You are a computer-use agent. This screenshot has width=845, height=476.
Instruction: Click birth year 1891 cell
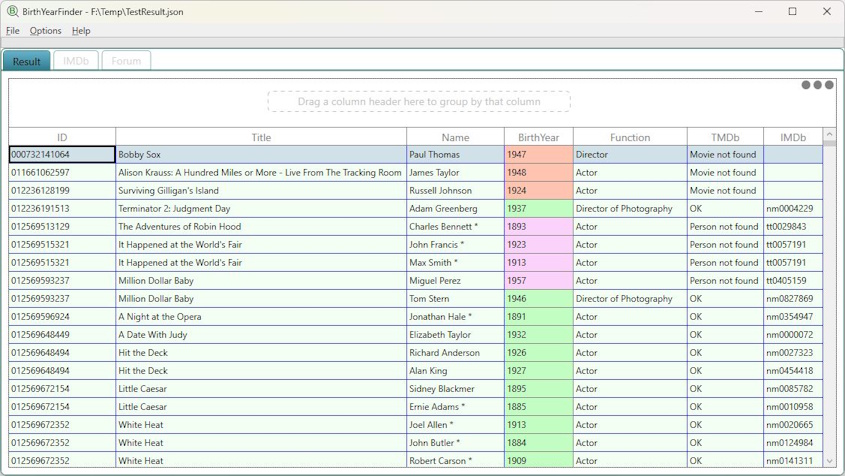pyautogui.click(x=539, y=316)
